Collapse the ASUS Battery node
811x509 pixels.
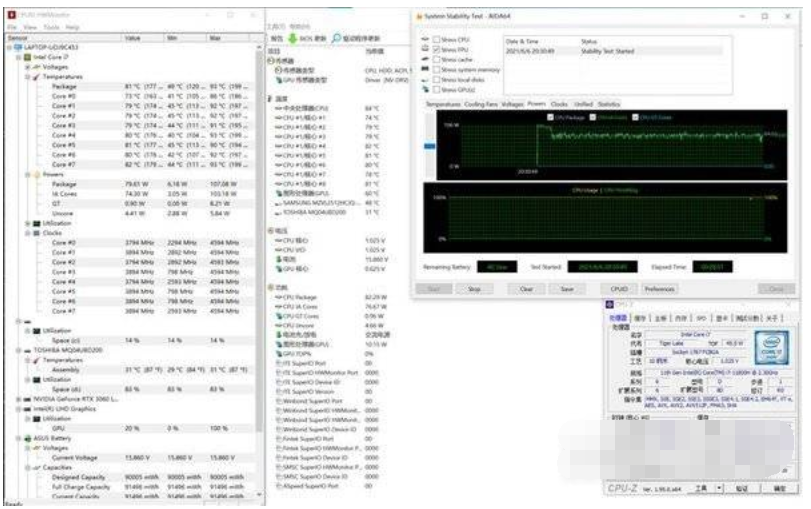19,438
